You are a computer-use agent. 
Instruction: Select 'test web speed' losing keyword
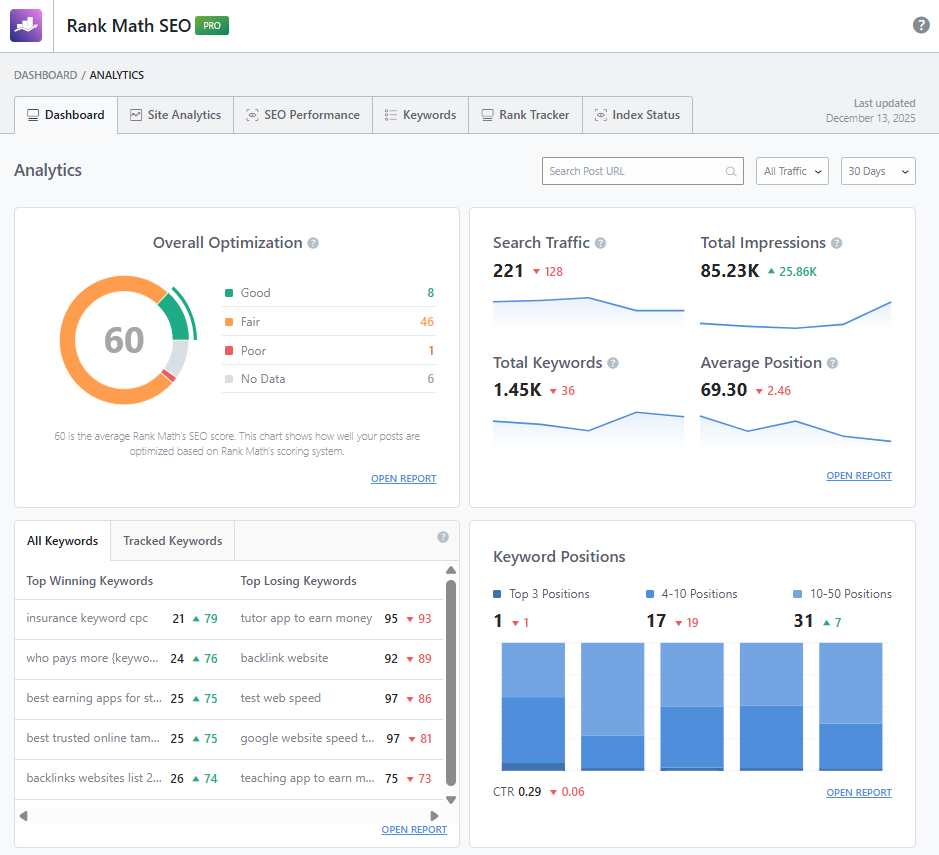(x=280, y=698)
